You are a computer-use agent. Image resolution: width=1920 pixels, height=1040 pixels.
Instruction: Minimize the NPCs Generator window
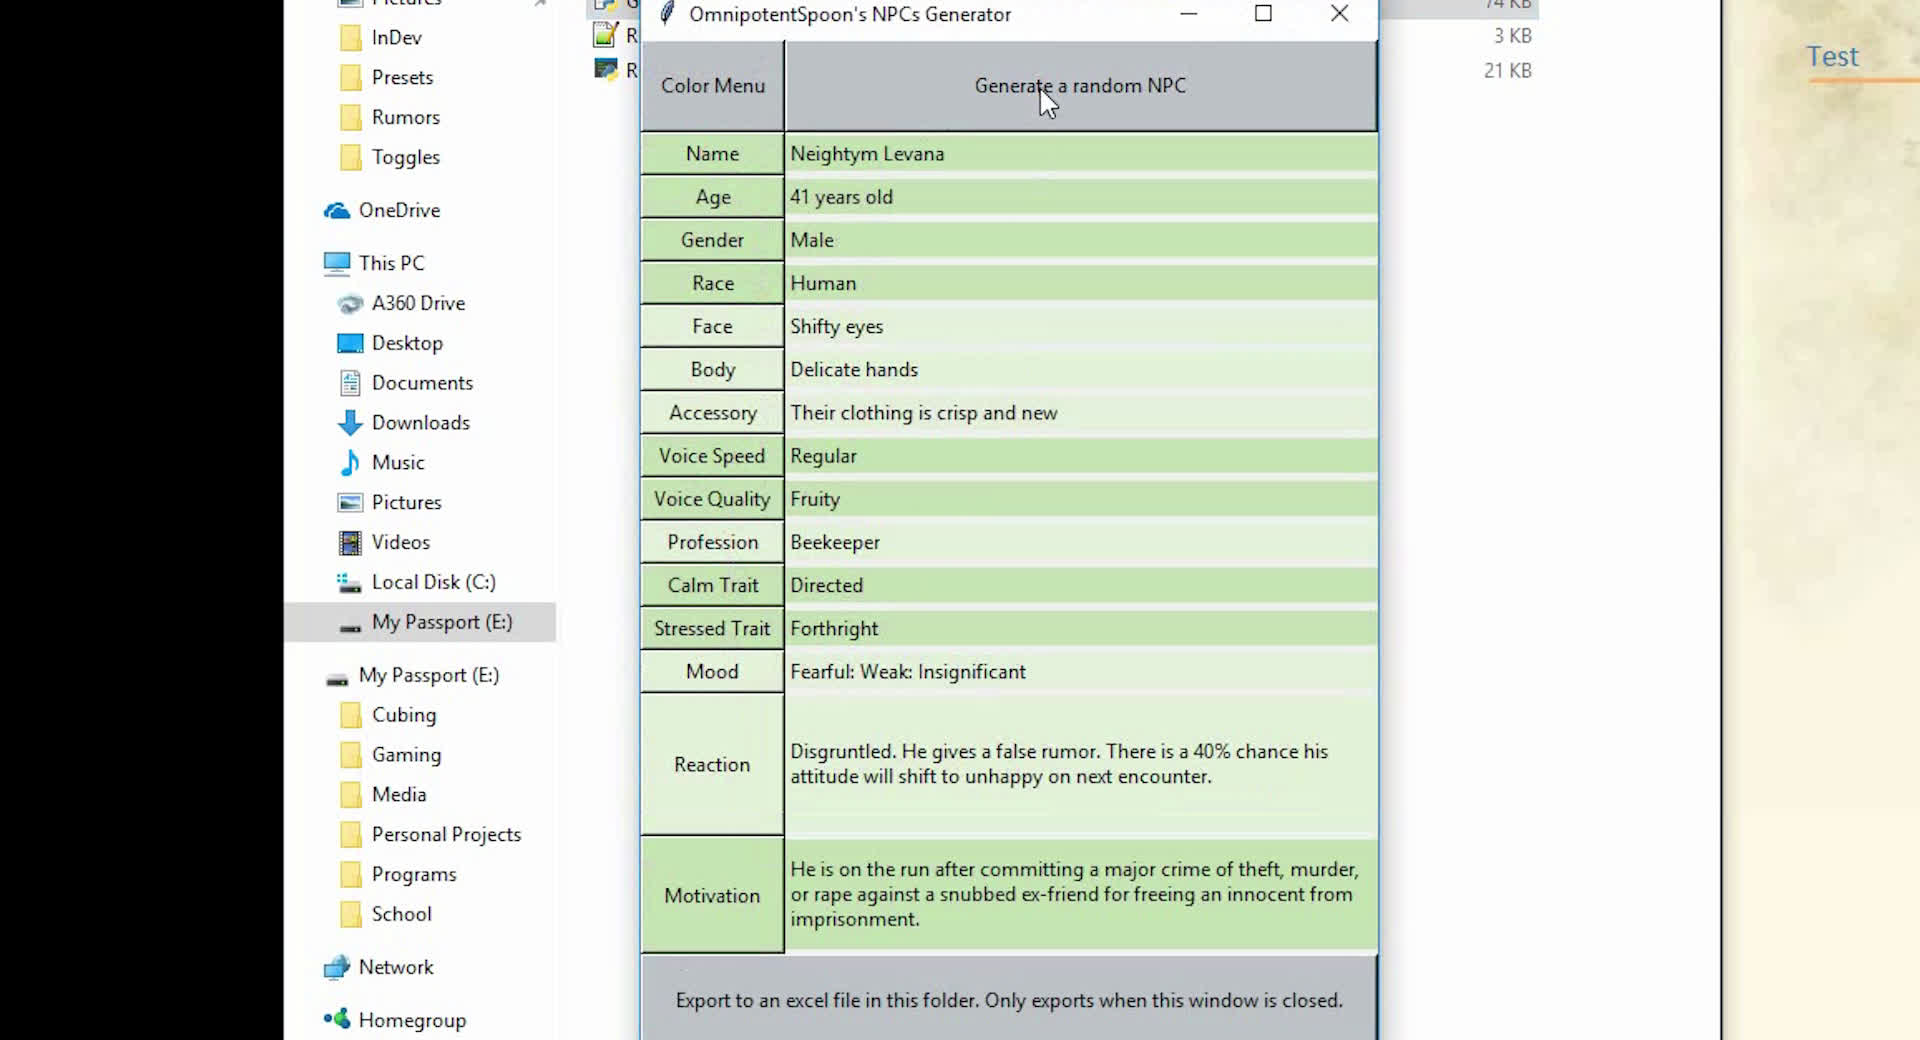click(1188, 14)
